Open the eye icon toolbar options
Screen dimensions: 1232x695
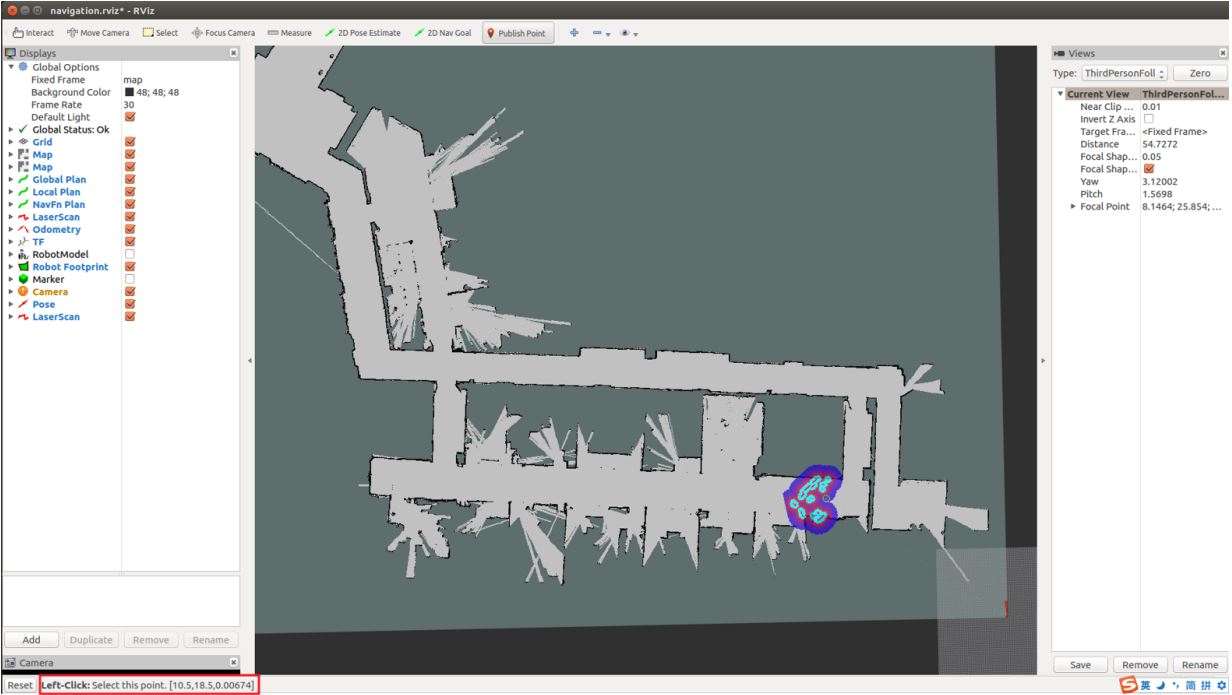(x=628, y=32)
